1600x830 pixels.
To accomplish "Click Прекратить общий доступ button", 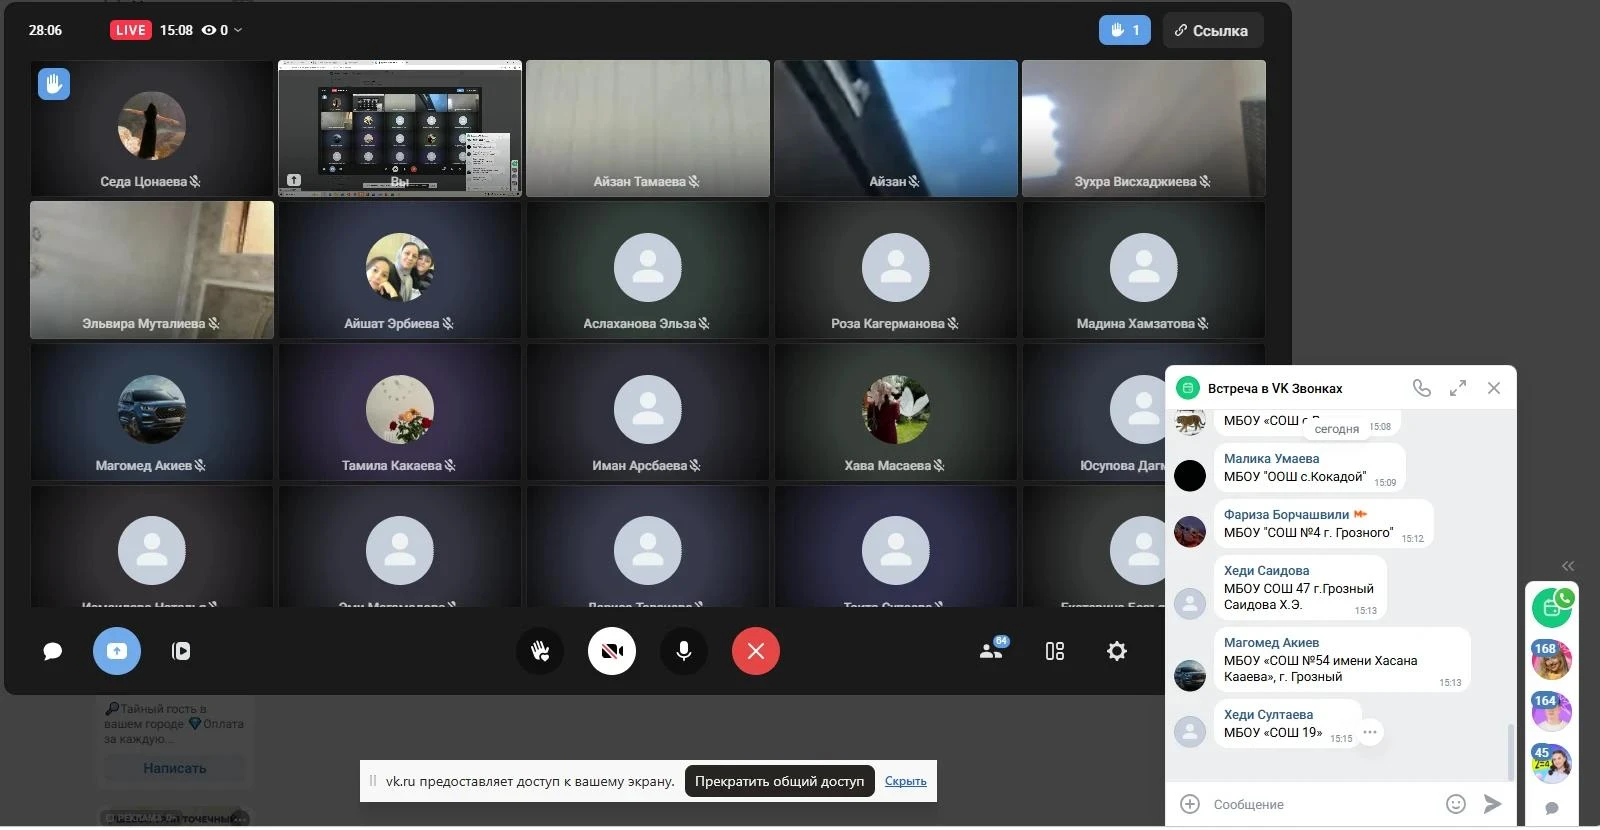I will pyautogui.click(x=780, y=781).
